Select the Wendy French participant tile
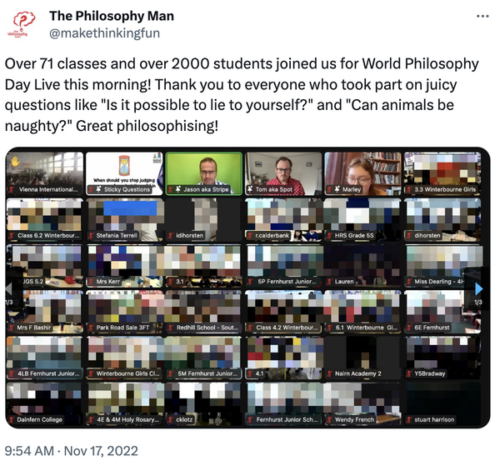The width and height of the screenshot is (500, 471). (363, 404)
